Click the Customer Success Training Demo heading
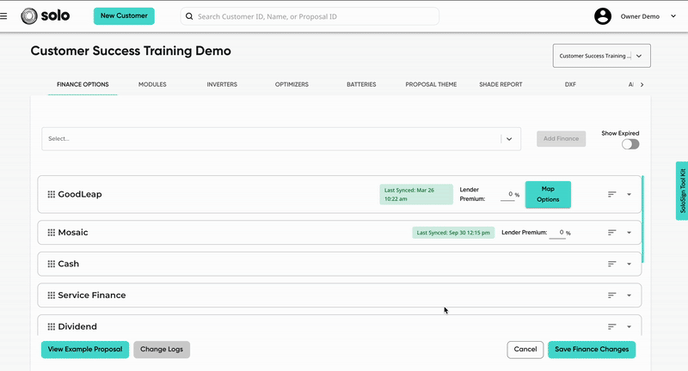688x371 pixels. tap(131, 51)
